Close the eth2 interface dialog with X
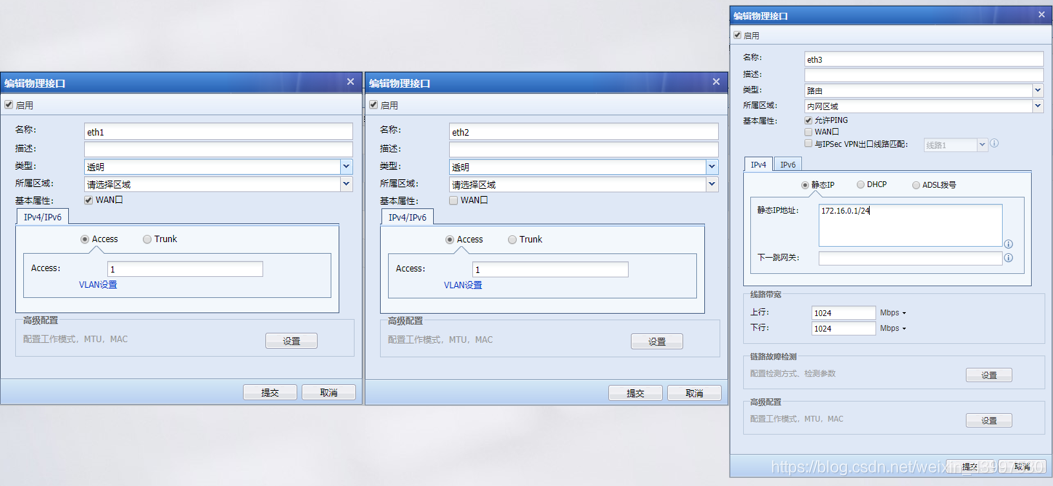1053x486 pixels. [715, 82]
